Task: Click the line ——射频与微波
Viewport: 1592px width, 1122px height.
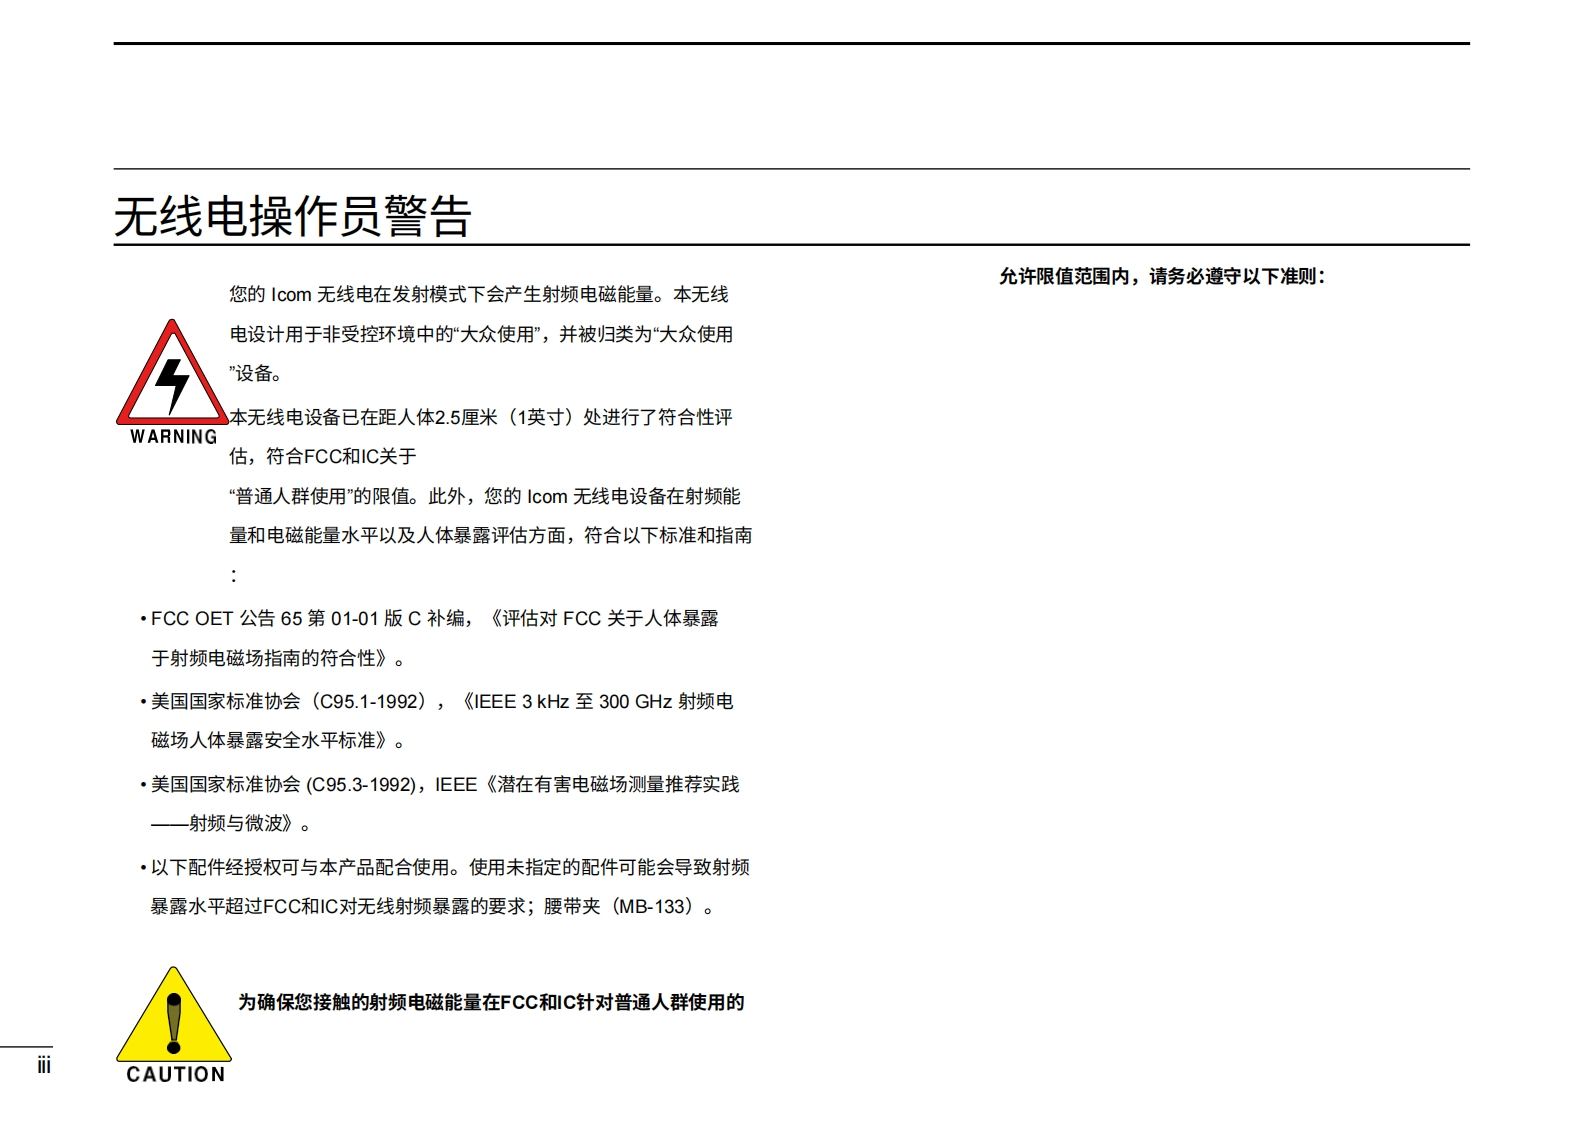Action: click(x=230, y=824)
